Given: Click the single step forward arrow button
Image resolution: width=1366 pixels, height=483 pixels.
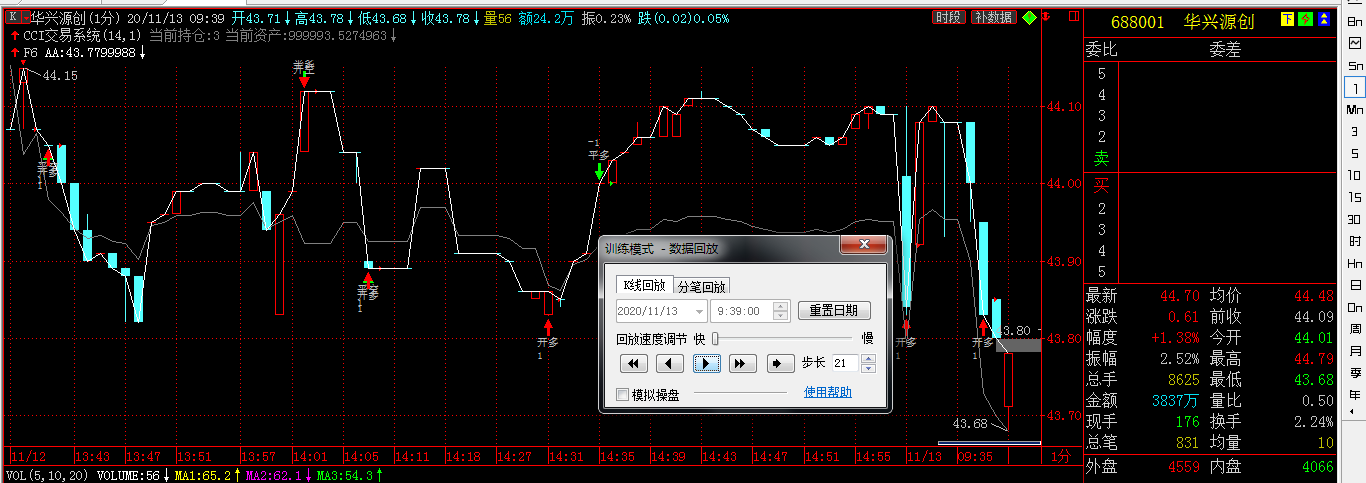Looking at the screenshot, I should 781,363.
